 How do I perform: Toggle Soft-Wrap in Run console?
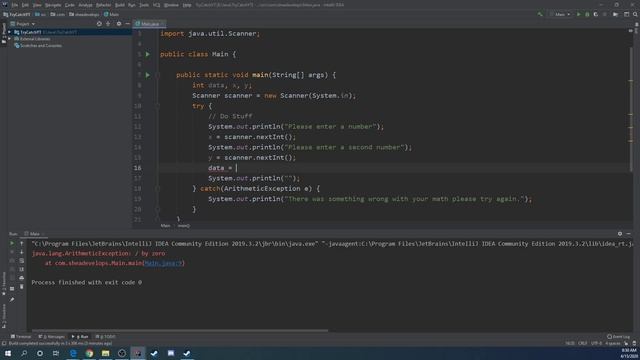point(22,260)
